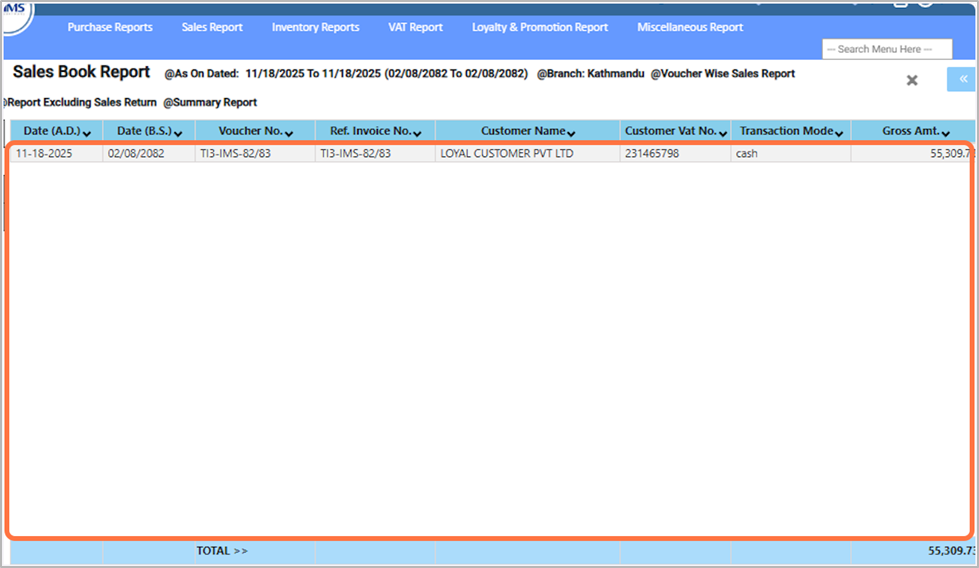Click Ref. Invoice No. column arrow
Screen dimensions: 979x568
(416, 133)
